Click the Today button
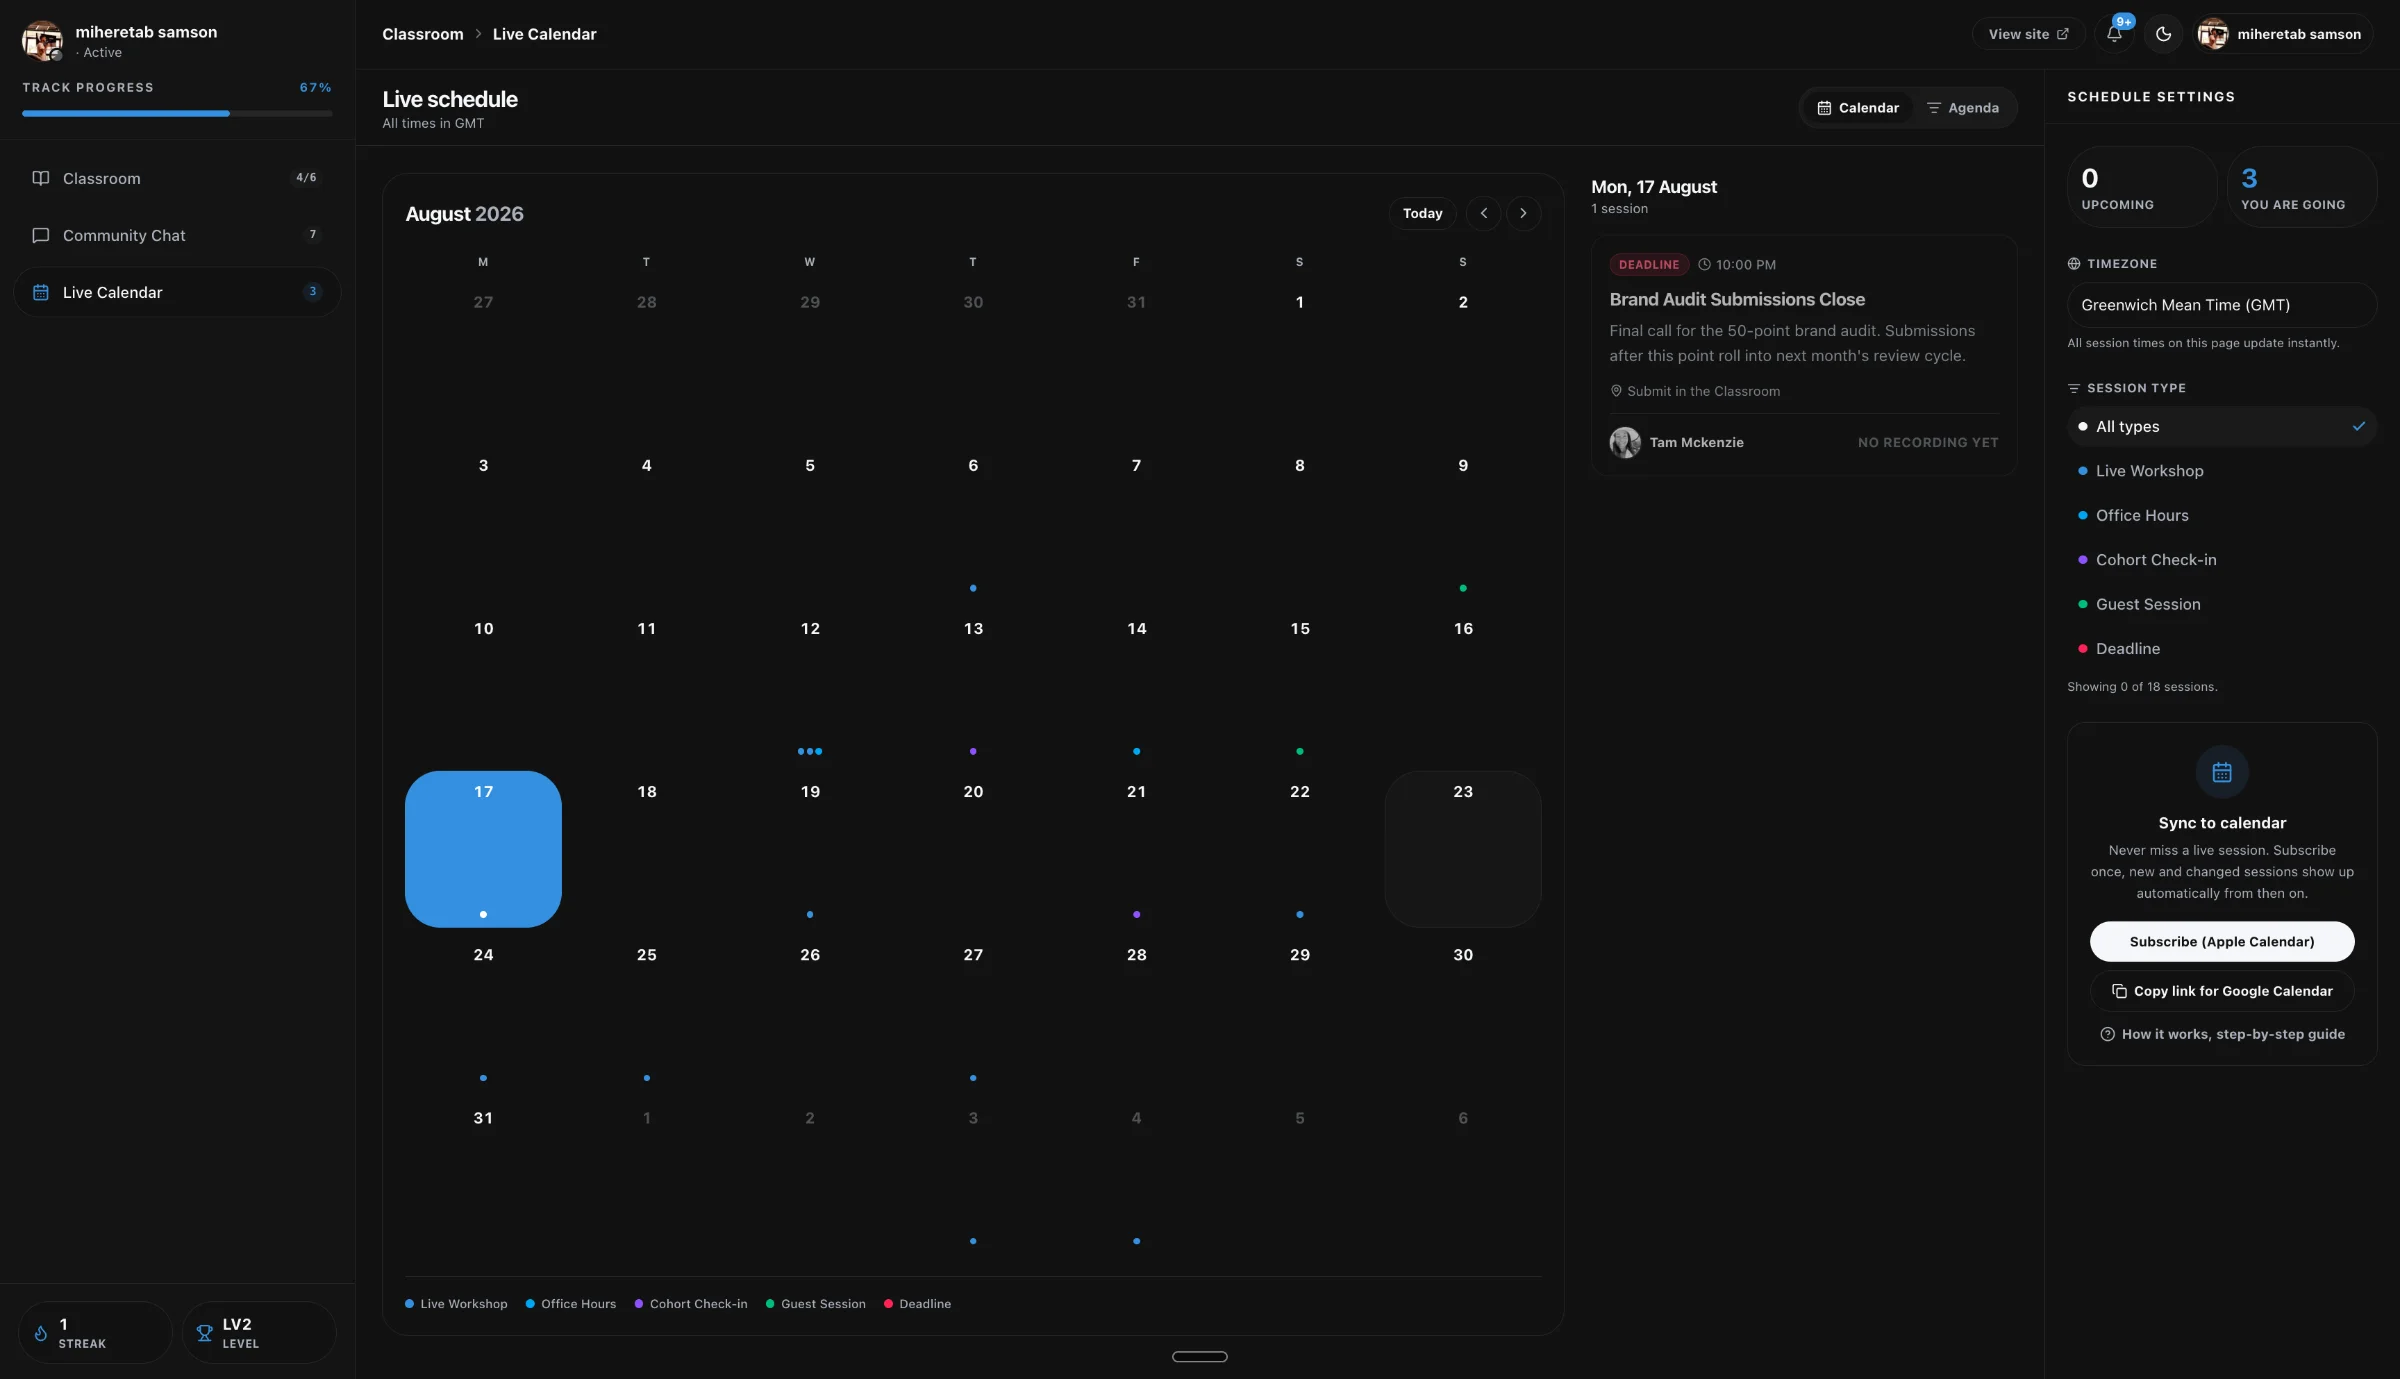Screen dimensions: 2400x1379 coord(1422,213)
